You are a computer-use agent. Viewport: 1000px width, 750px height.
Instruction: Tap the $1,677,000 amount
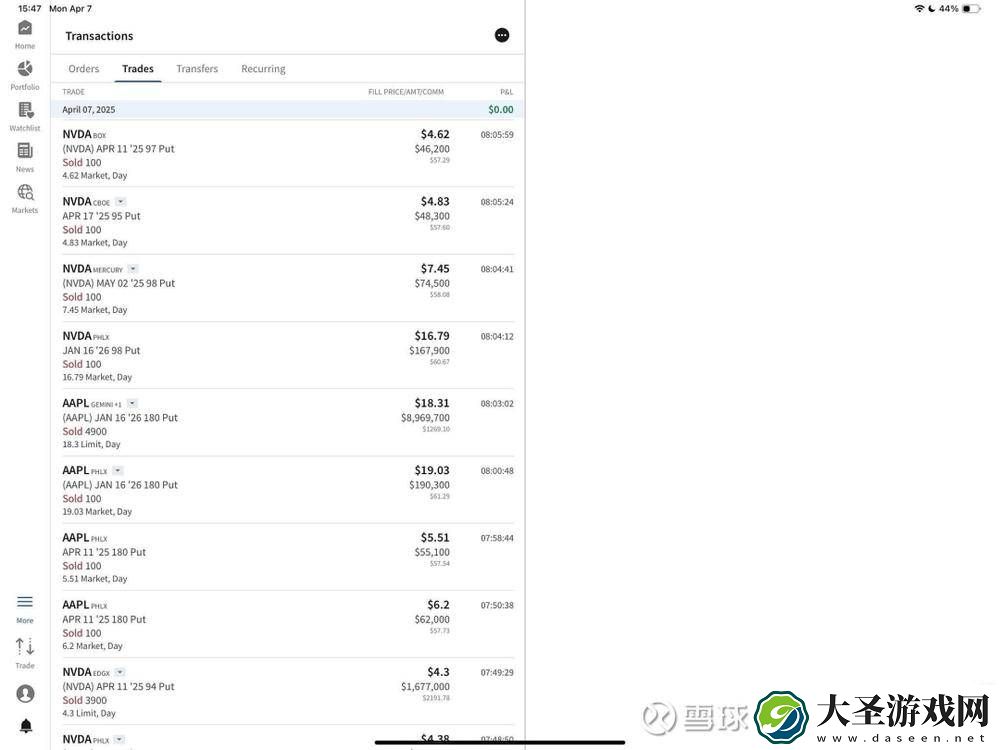pos(425,687)
